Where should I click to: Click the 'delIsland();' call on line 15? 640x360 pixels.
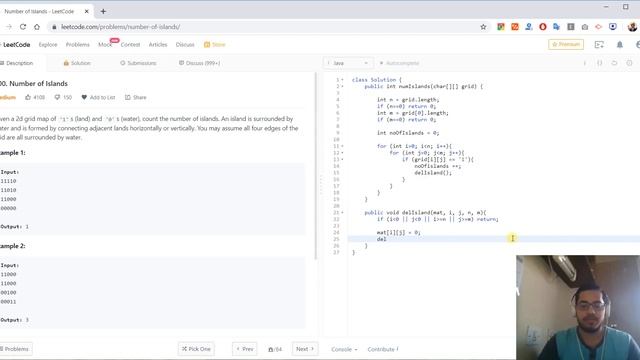[433, 173]
